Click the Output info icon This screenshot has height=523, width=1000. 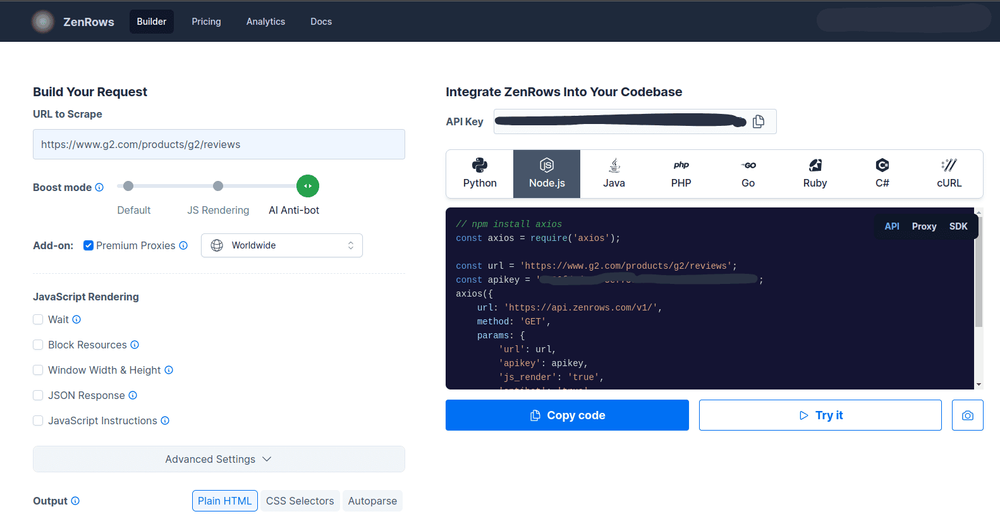(x=75, y=501)
